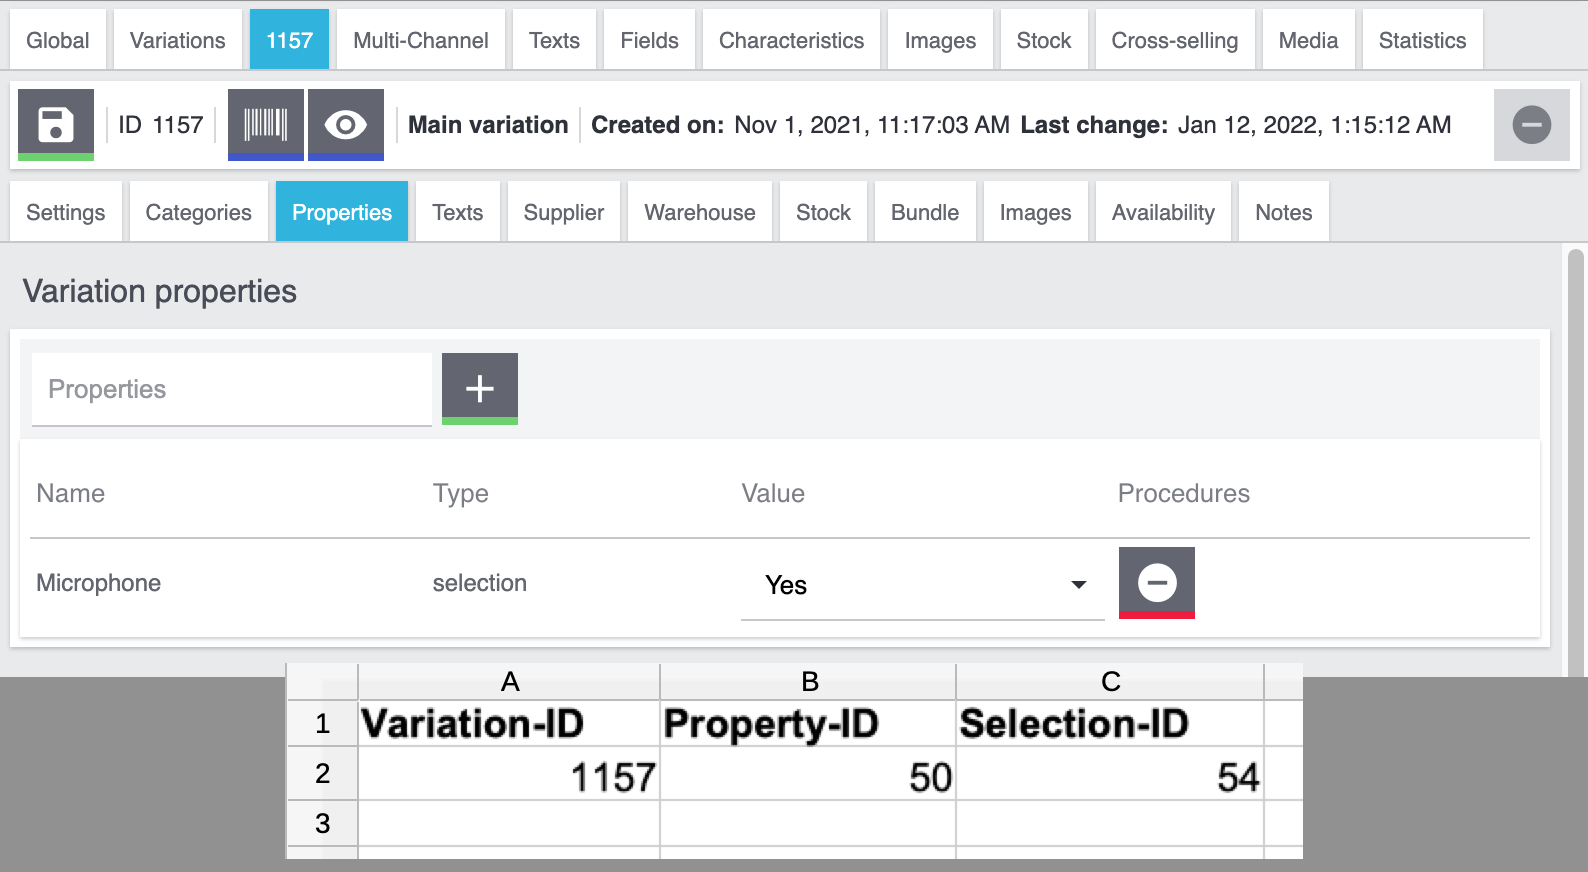Switch to the Variations tab

(178, 41)
